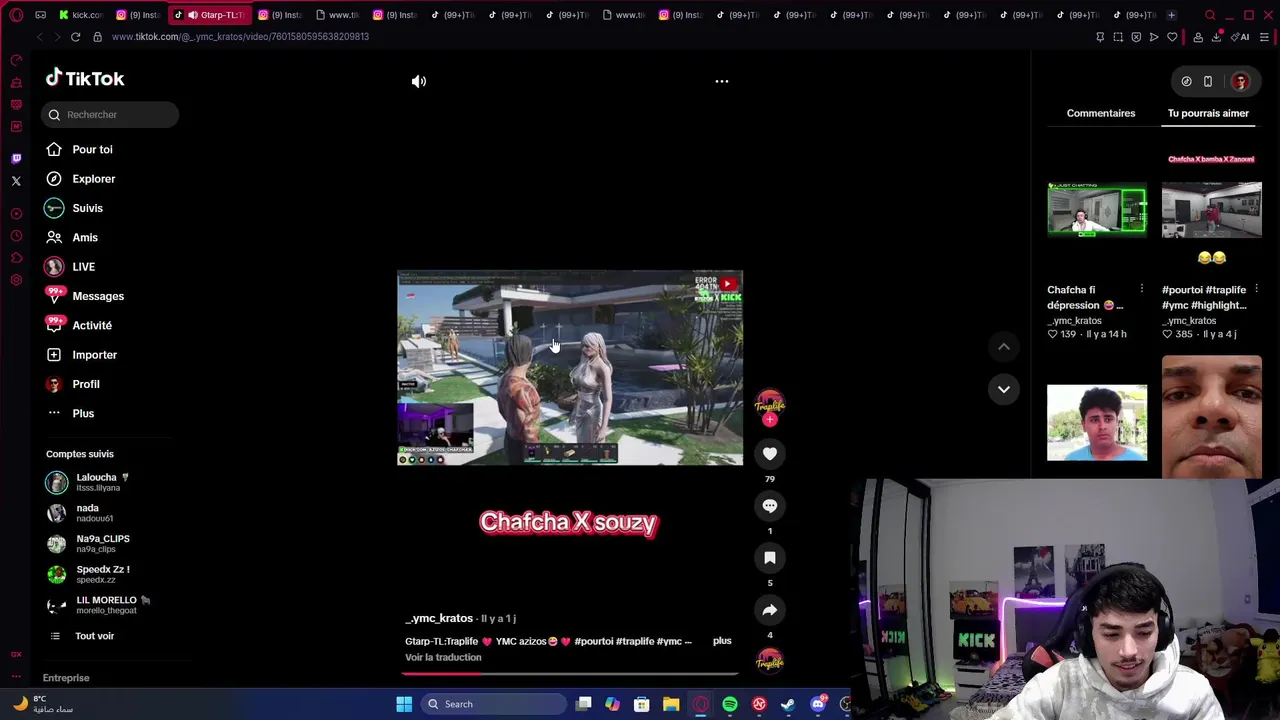Click the Windows taskbar Search box

pos(493,704)
